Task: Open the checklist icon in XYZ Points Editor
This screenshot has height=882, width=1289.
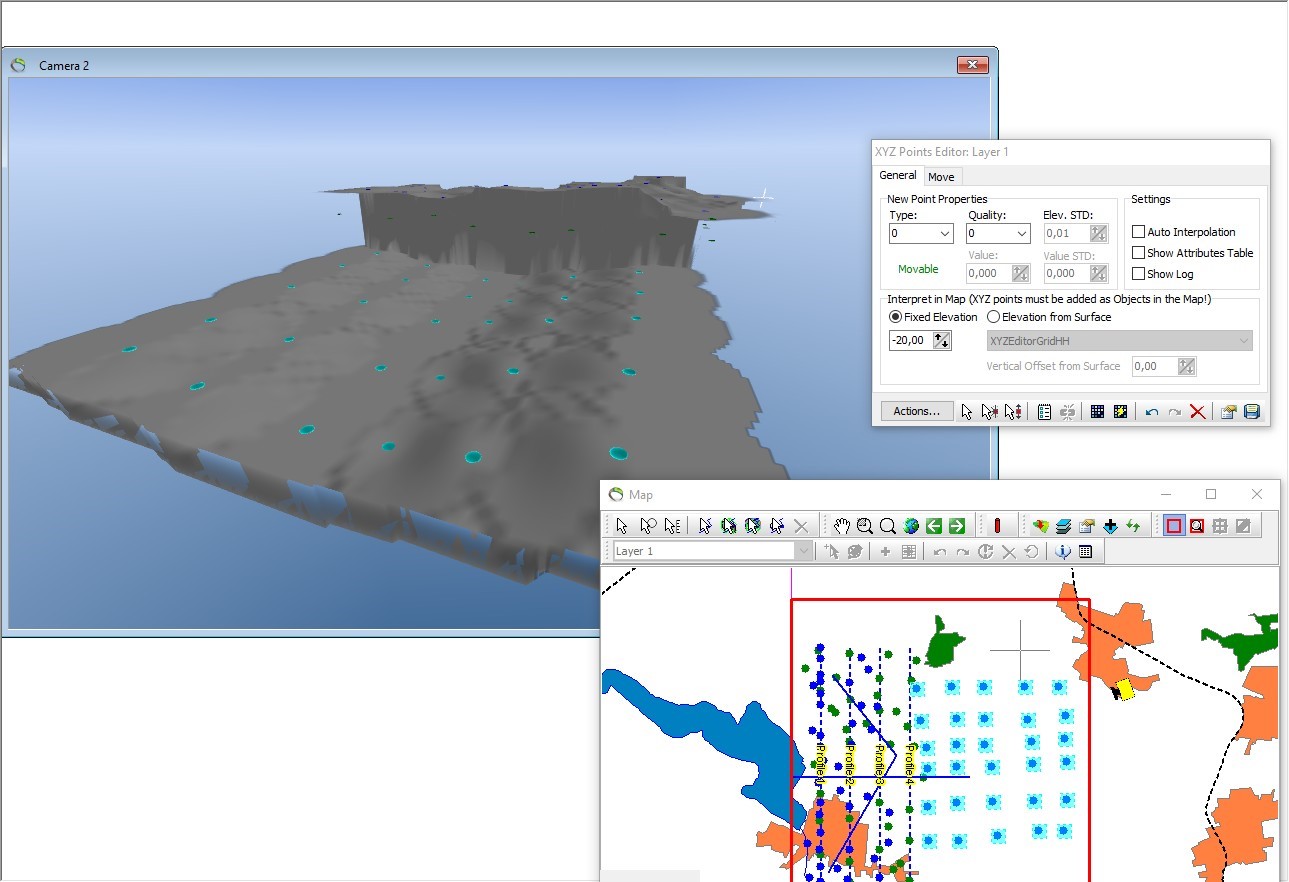Action: tap(1044, 411)
